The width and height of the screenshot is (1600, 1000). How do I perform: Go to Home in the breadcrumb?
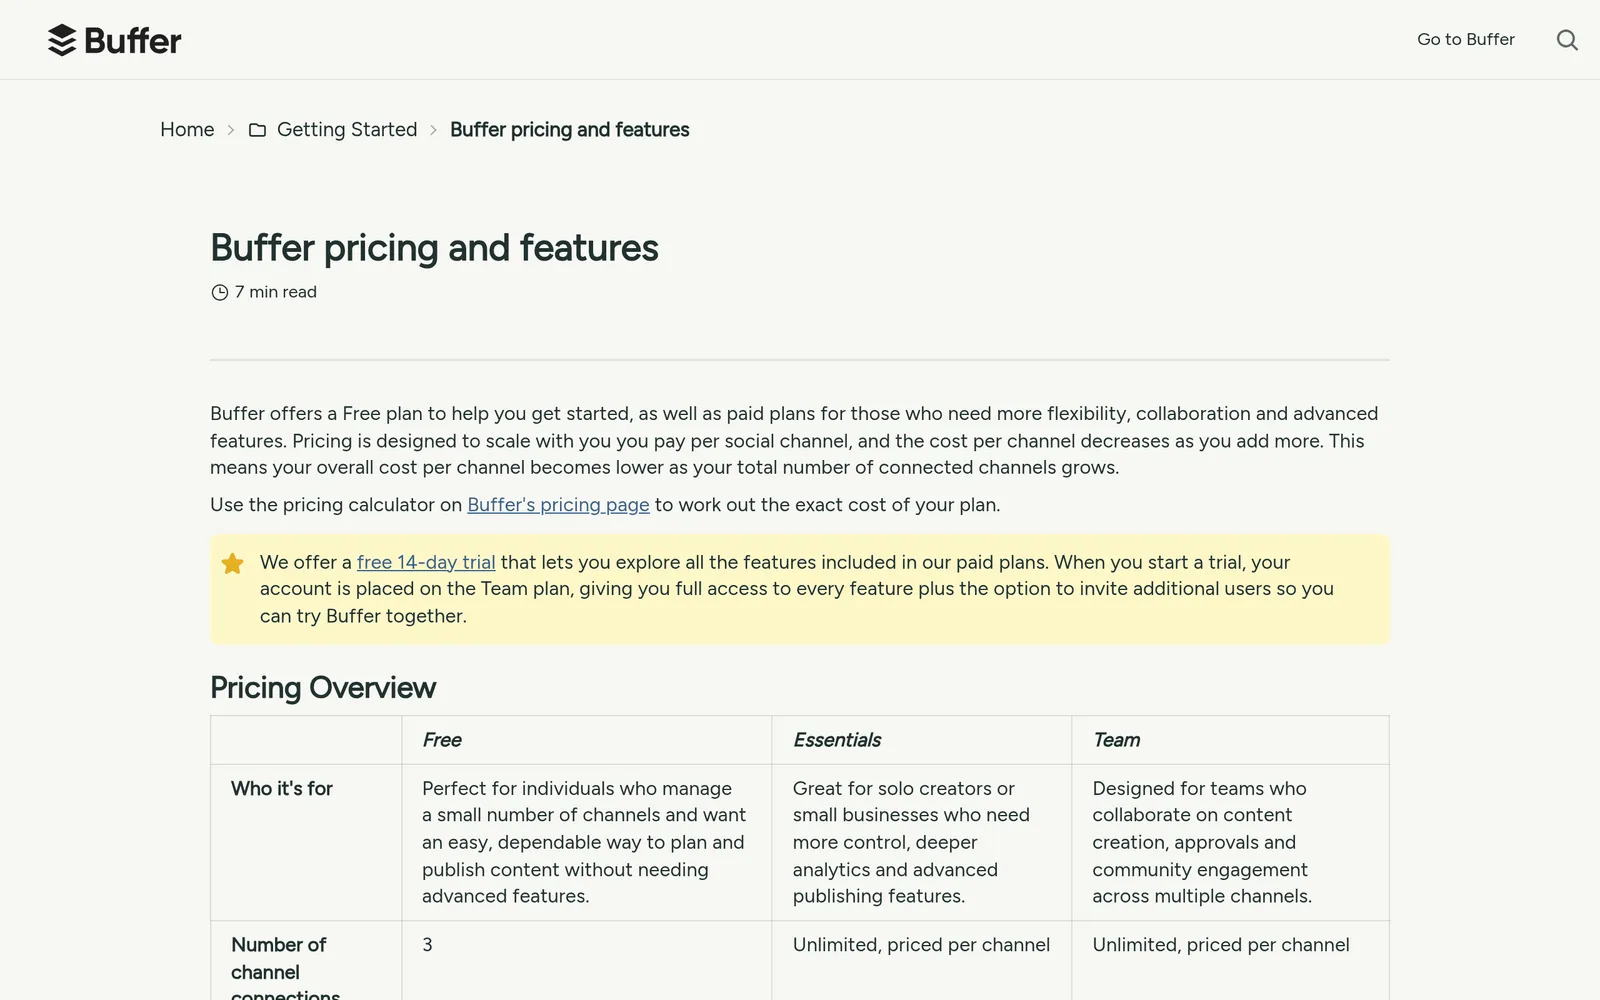click(187, 130)
